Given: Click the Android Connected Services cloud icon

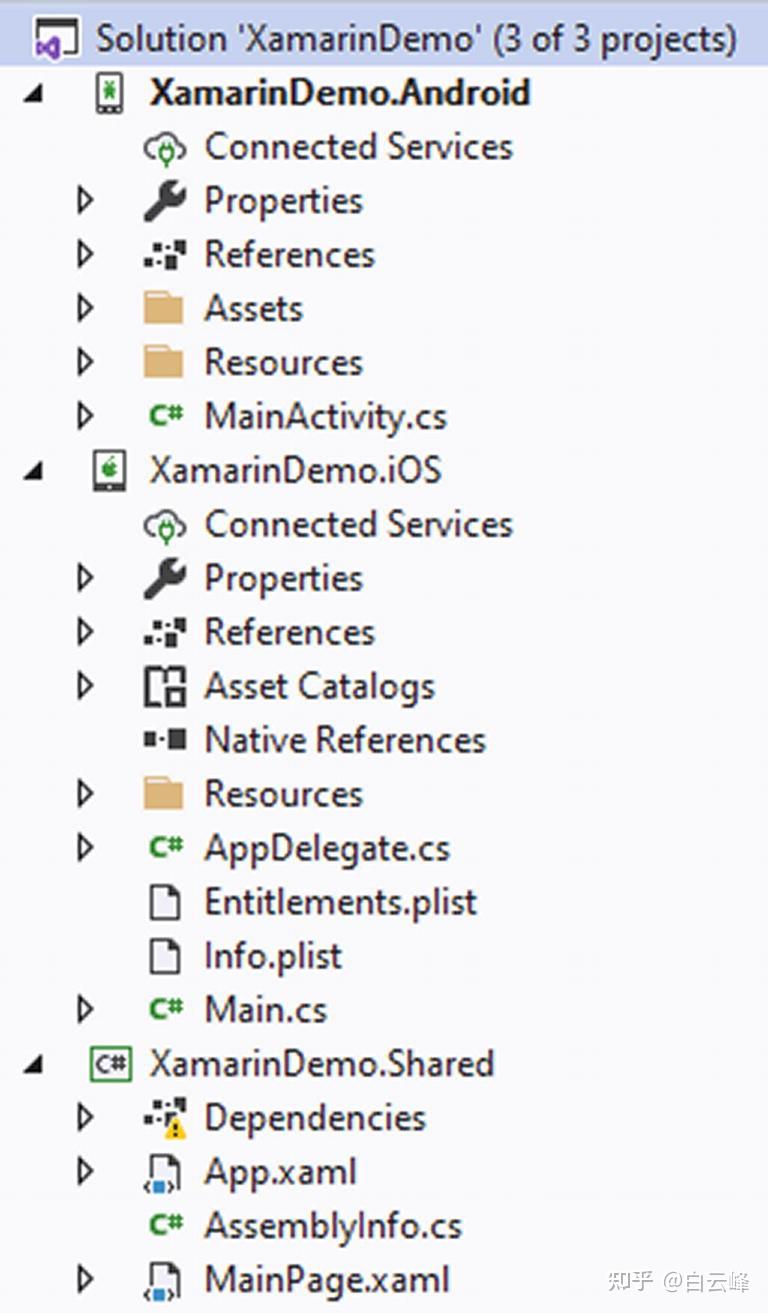Looking at the screenshot, I should point(164,148).
